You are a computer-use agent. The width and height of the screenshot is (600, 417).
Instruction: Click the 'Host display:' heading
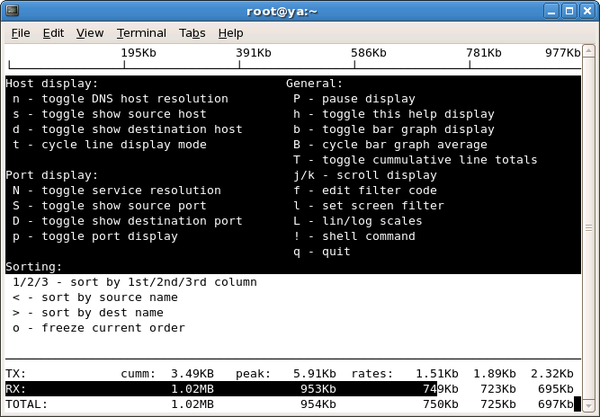pyautogui.click(x=52, y=83)
